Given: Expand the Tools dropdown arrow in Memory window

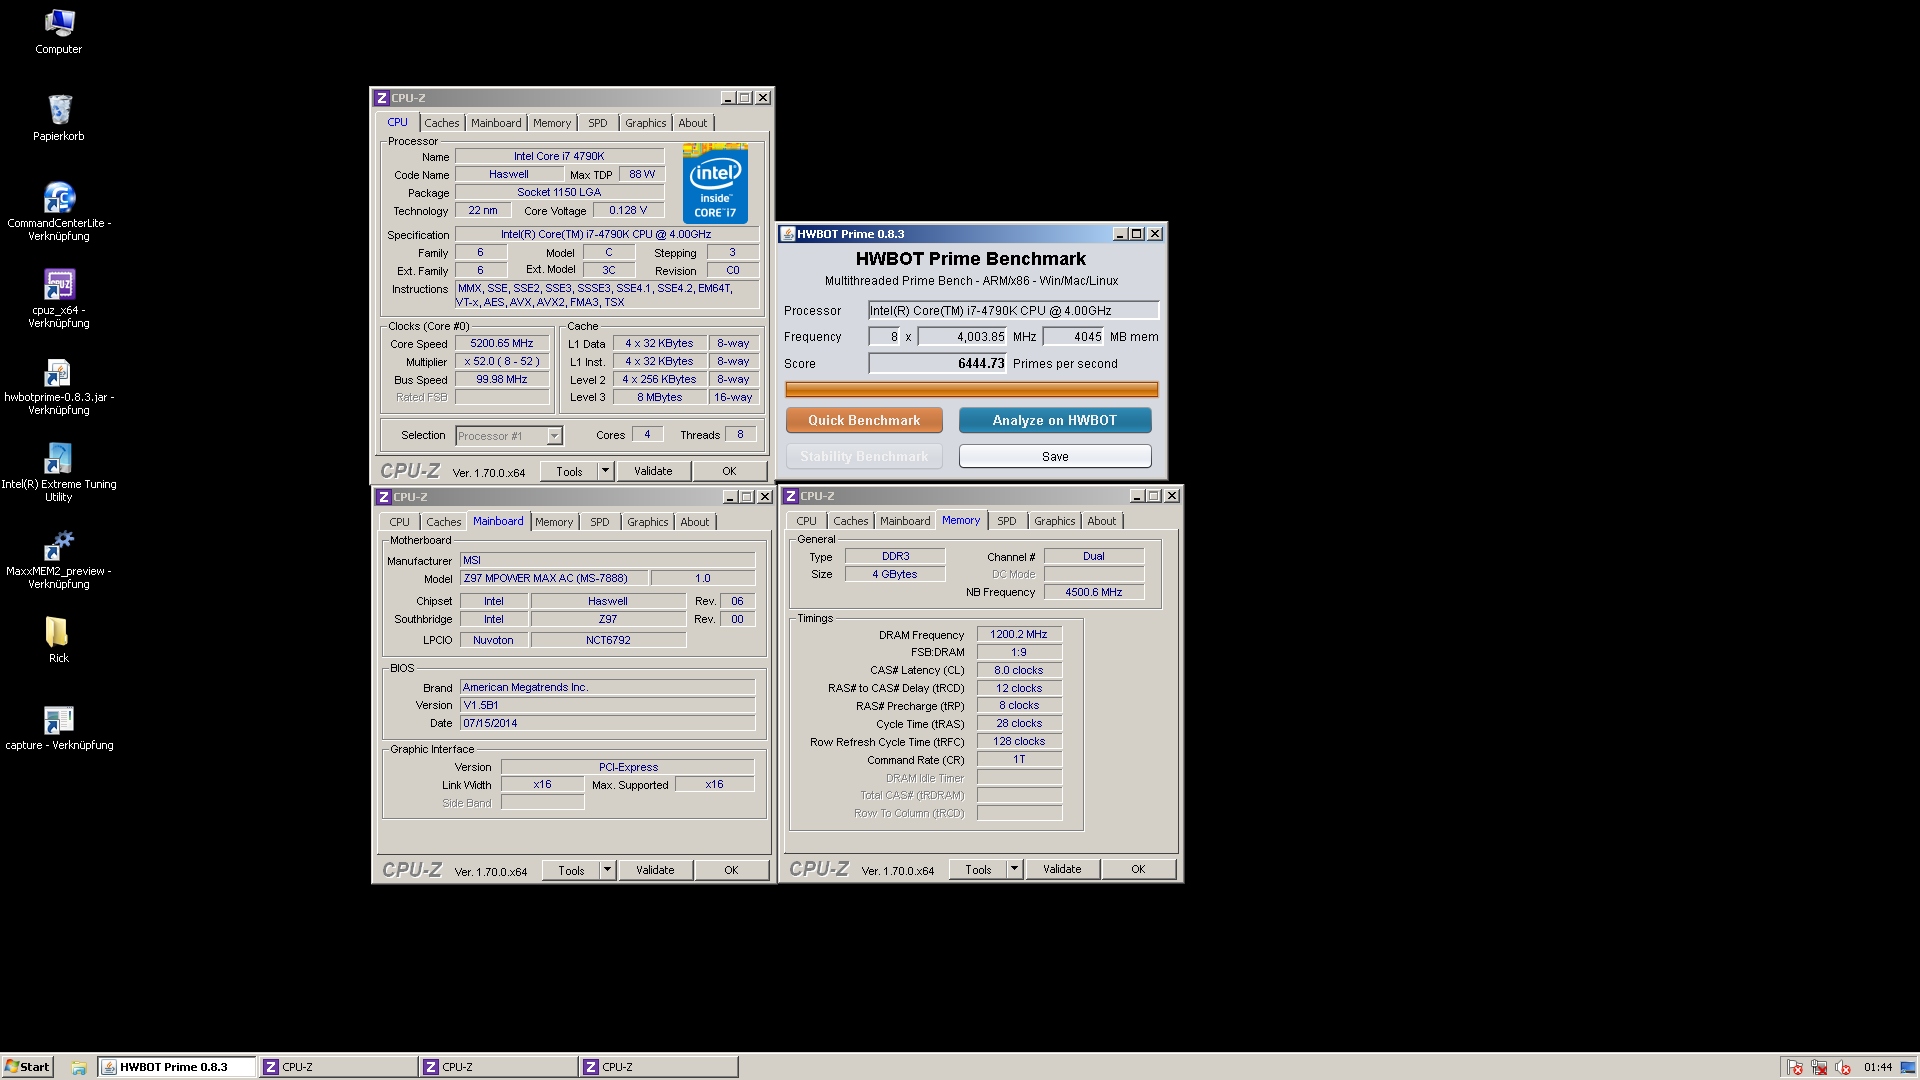Looking at the screenshot, I should click(x=1014, y=869).
